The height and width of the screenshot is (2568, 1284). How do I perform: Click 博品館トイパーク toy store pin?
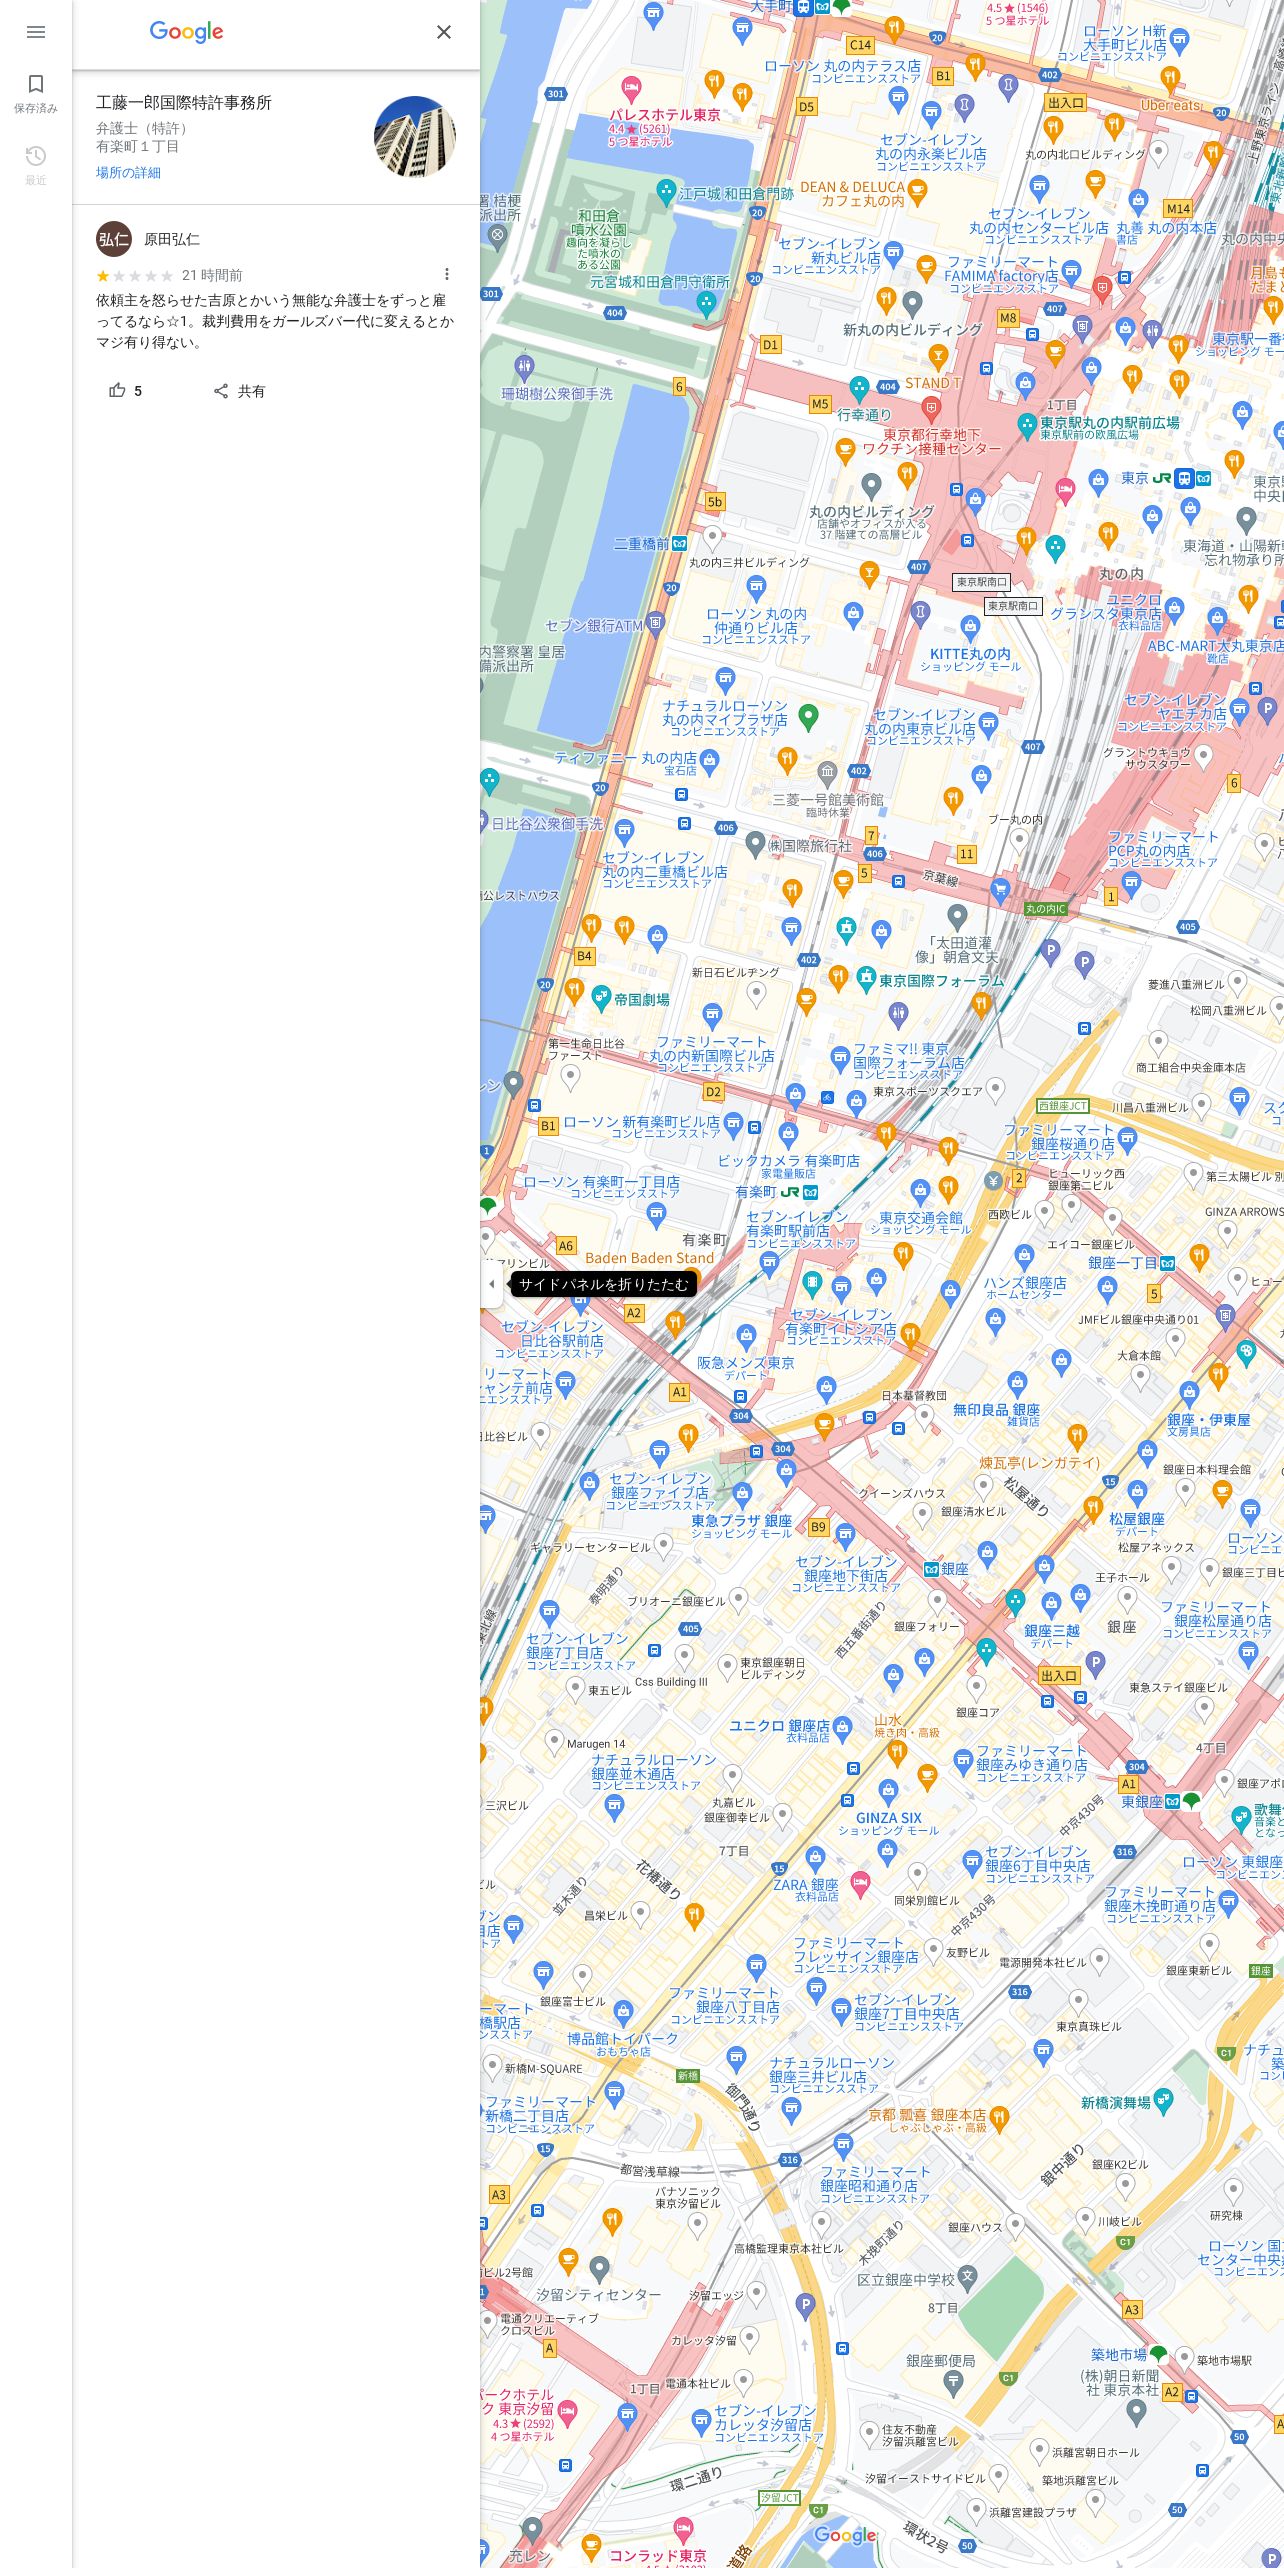624,2012
